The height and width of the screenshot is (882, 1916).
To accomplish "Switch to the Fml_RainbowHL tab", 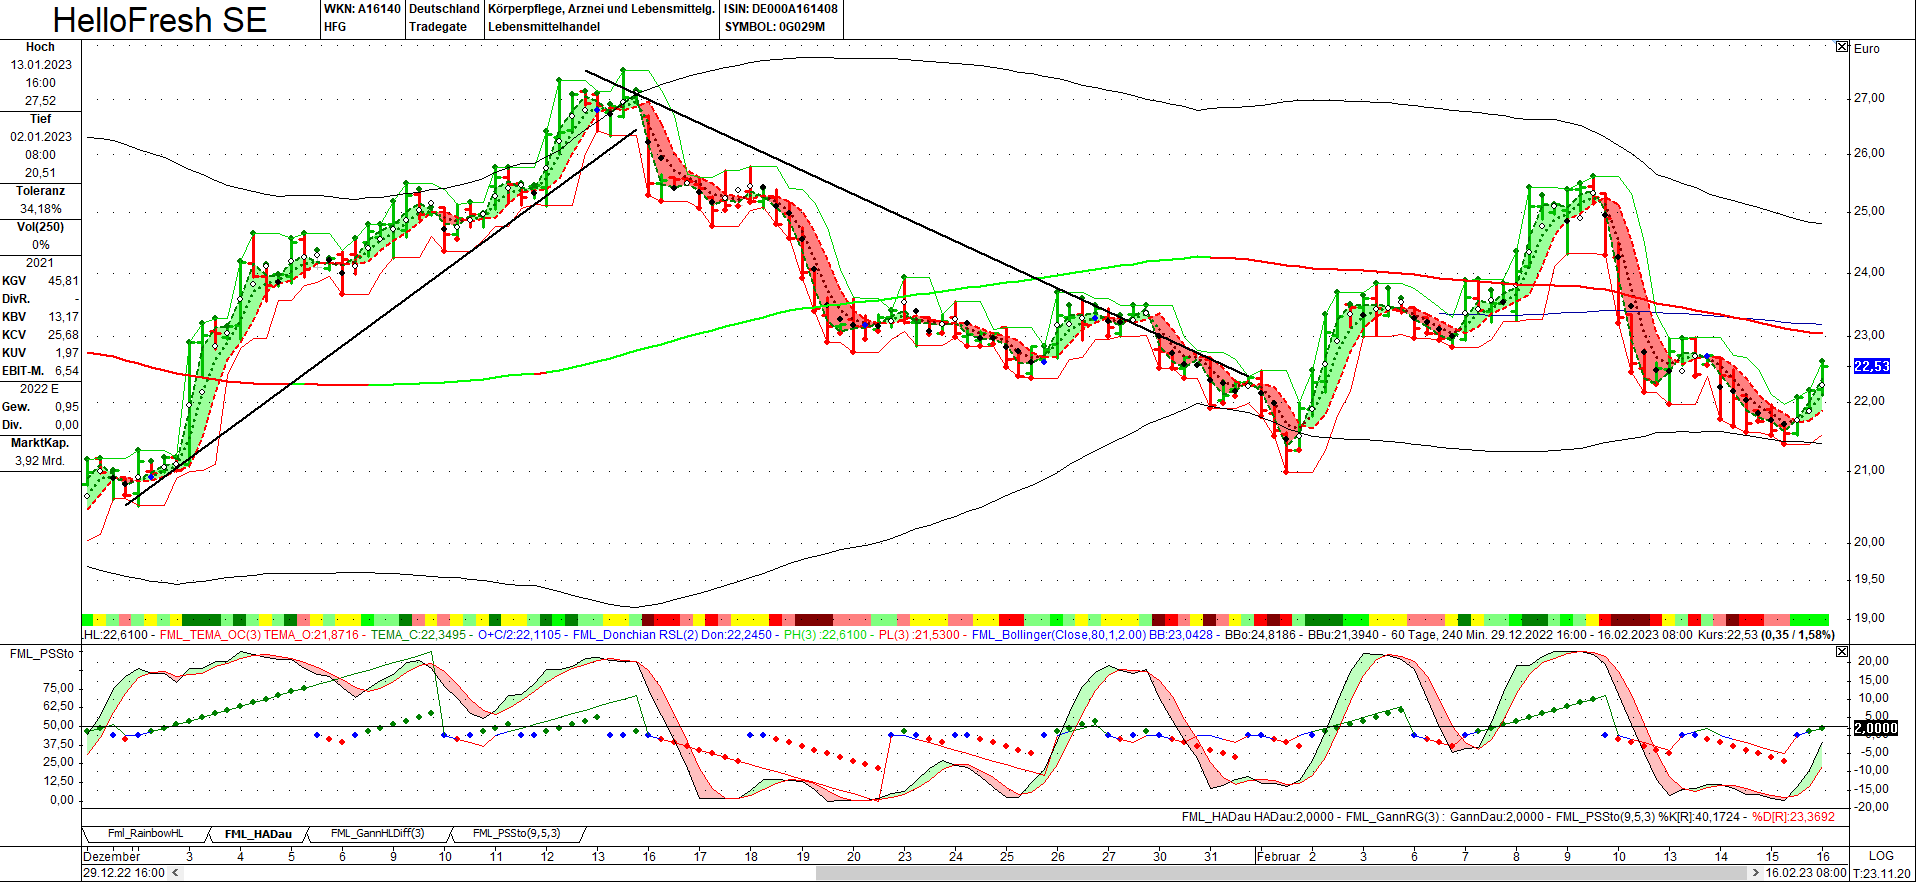I will (x=145, y=834).
